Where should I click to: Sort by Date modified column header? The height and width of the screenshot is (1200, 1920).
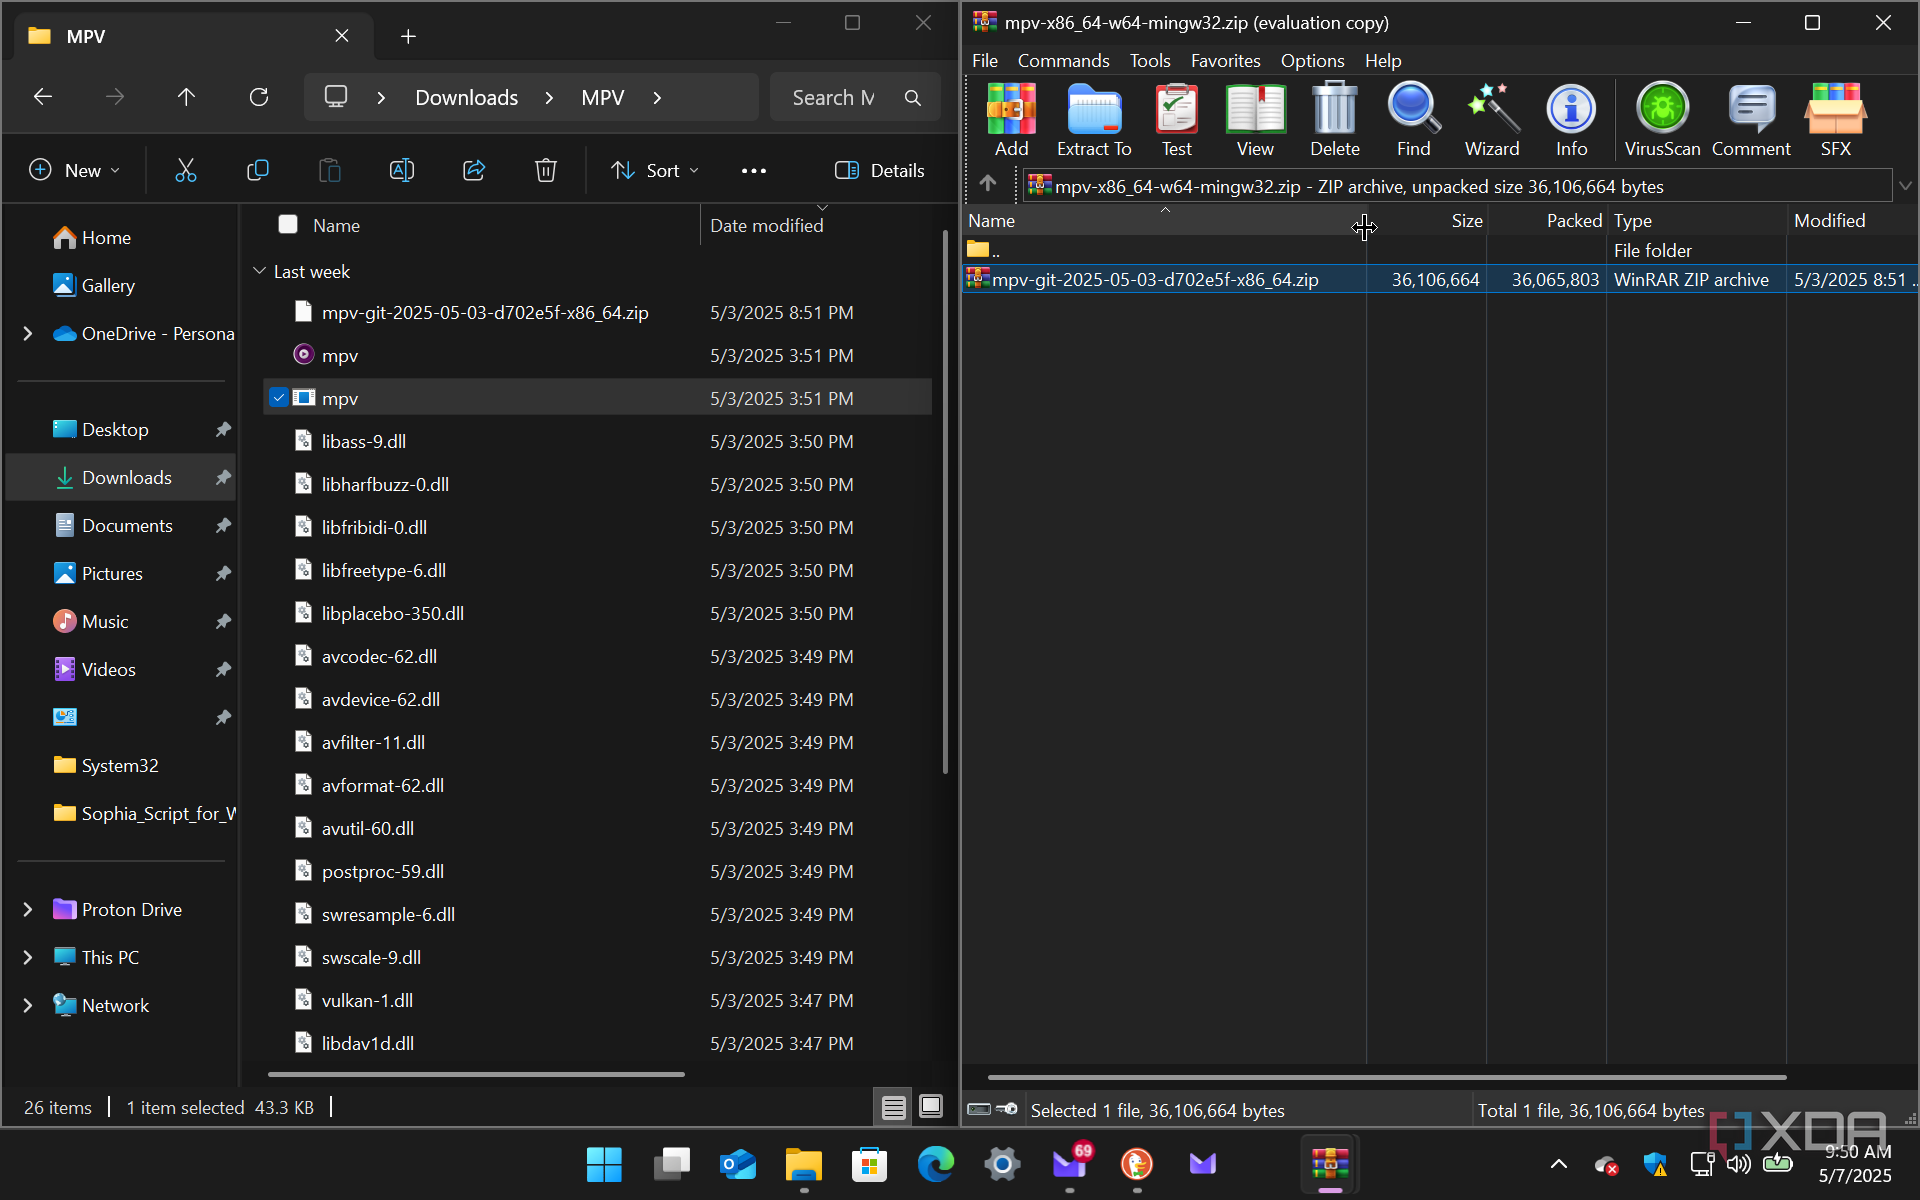pos(767,225)
